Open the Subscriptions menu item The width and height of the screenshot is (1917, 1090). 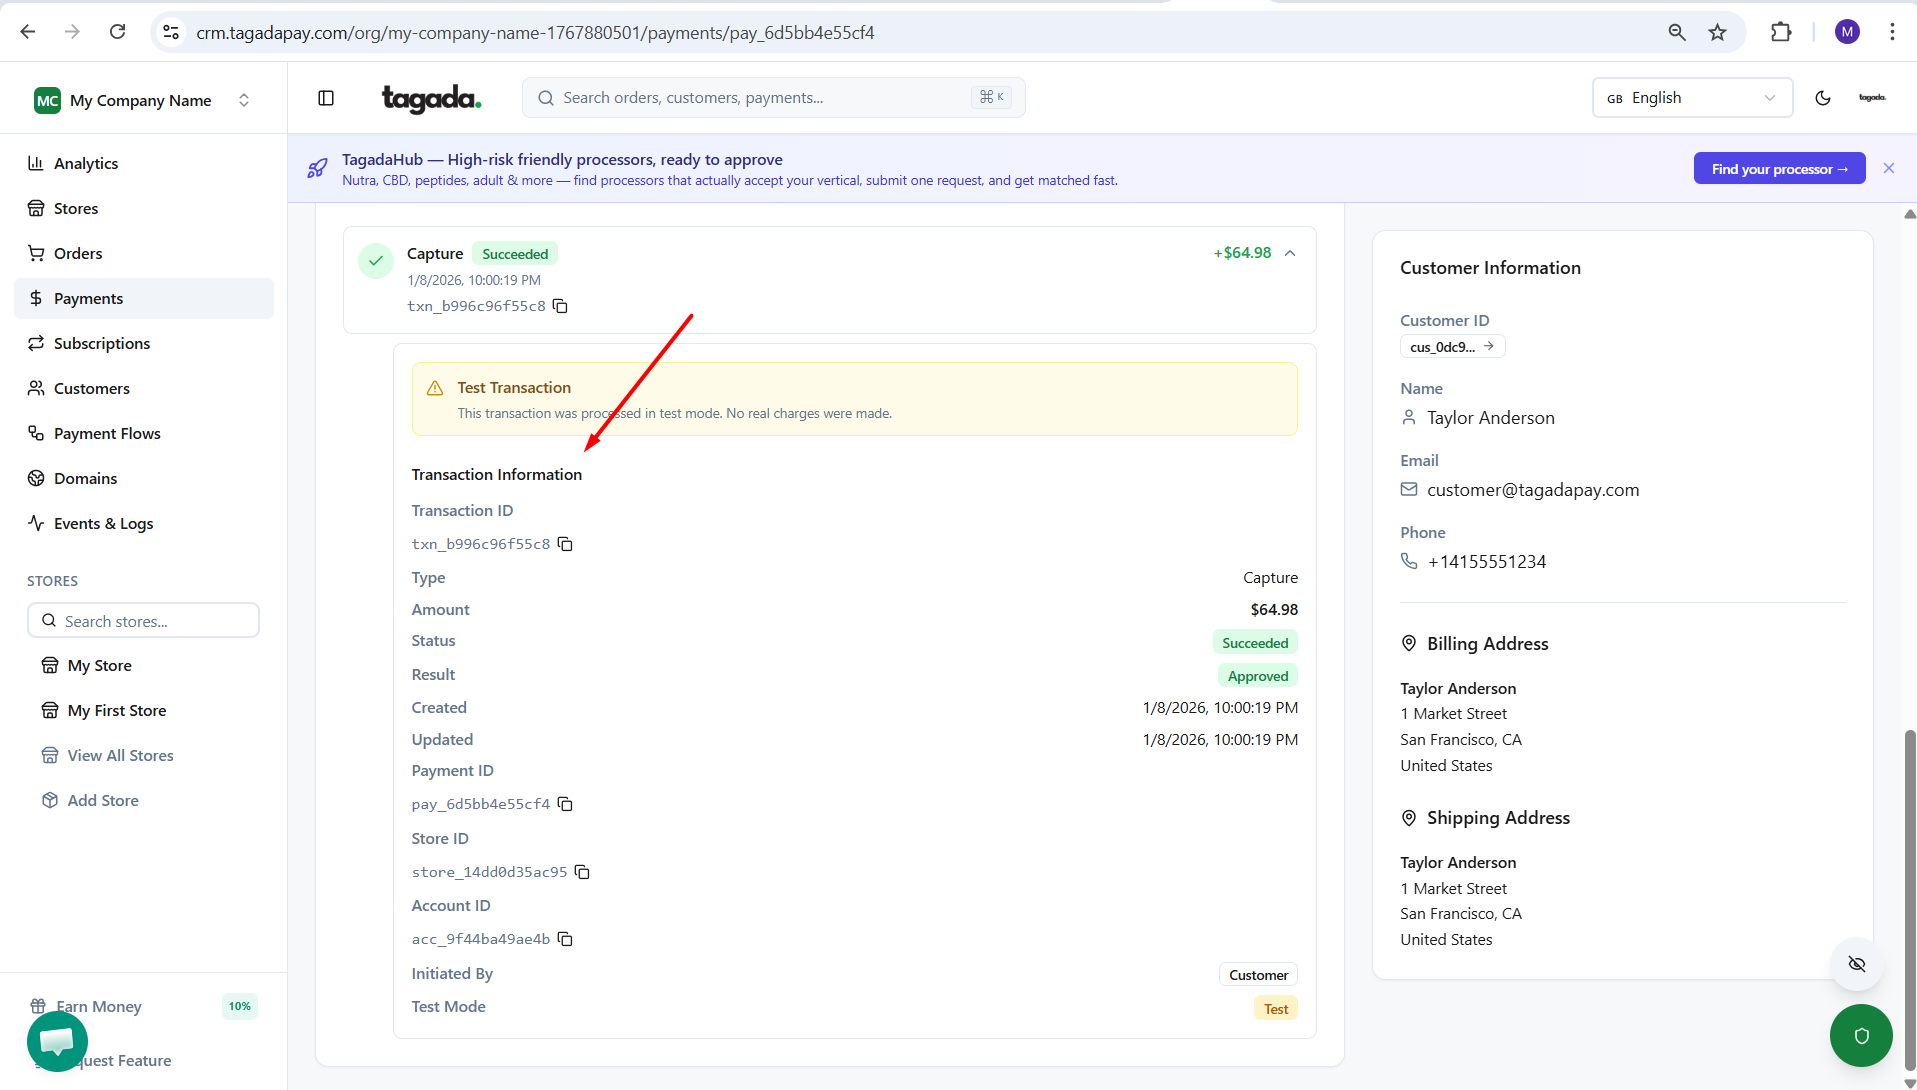[102, 343]
